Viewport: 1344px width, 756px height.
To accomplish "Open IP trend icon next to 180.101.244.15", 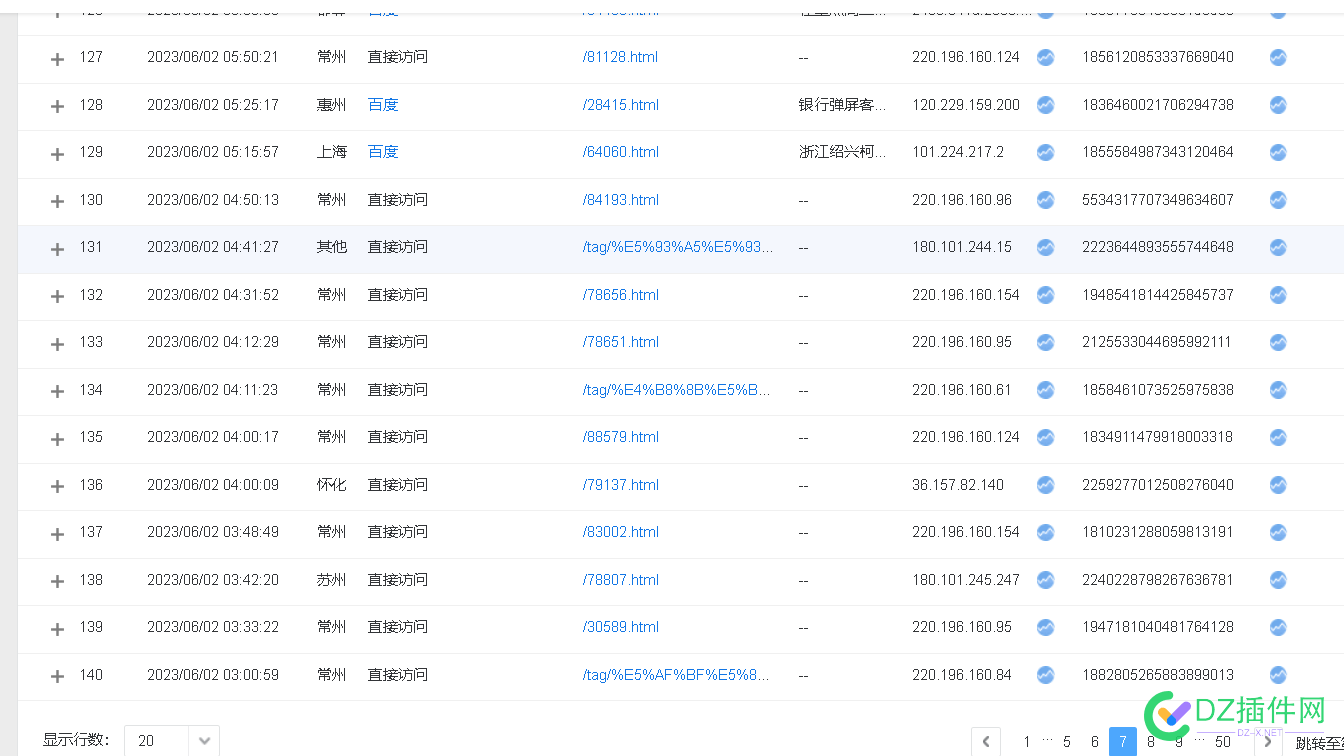I will point(1045,247).
